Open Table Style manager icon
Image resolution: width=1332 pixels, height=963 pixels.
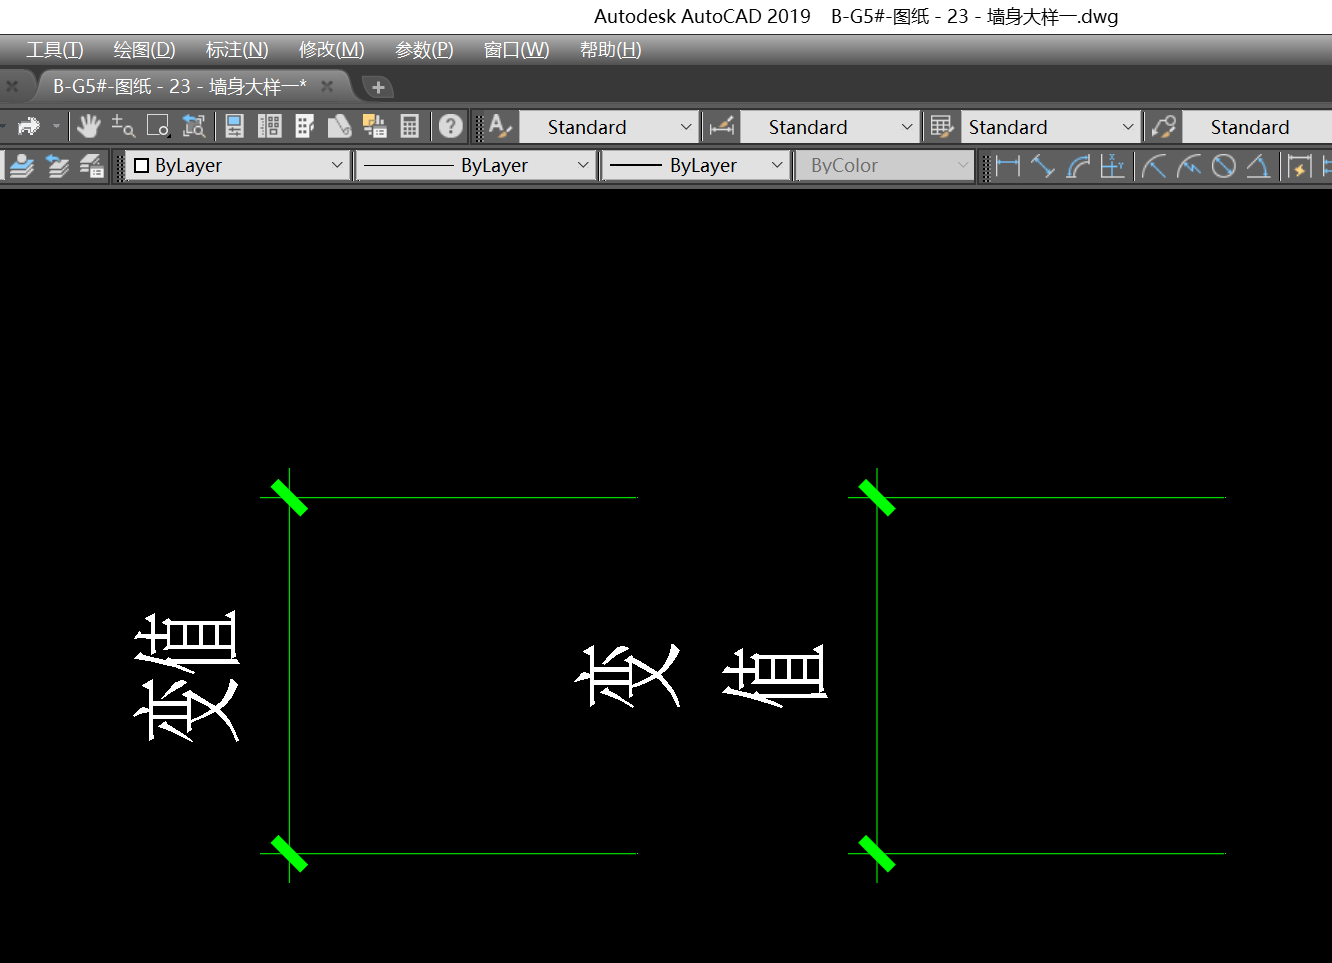coord(941,126)
